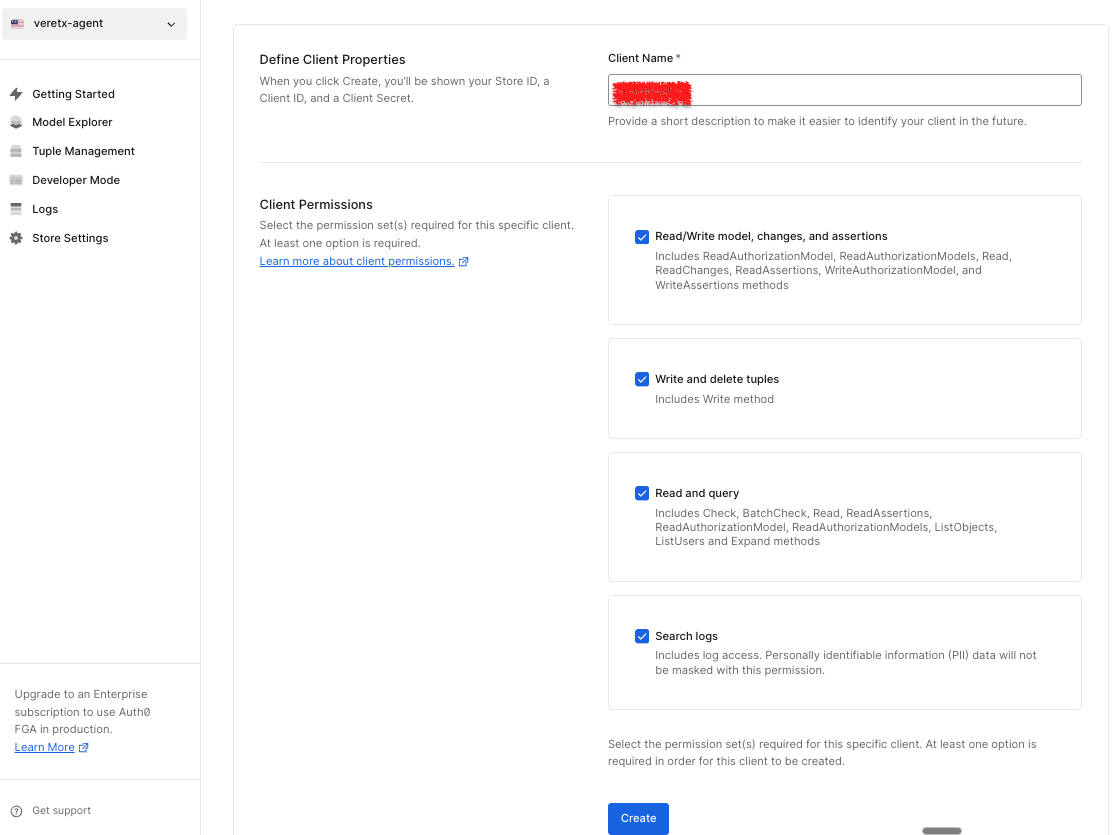Select the Getting Started lightning icon

click(x=18, y=94)
